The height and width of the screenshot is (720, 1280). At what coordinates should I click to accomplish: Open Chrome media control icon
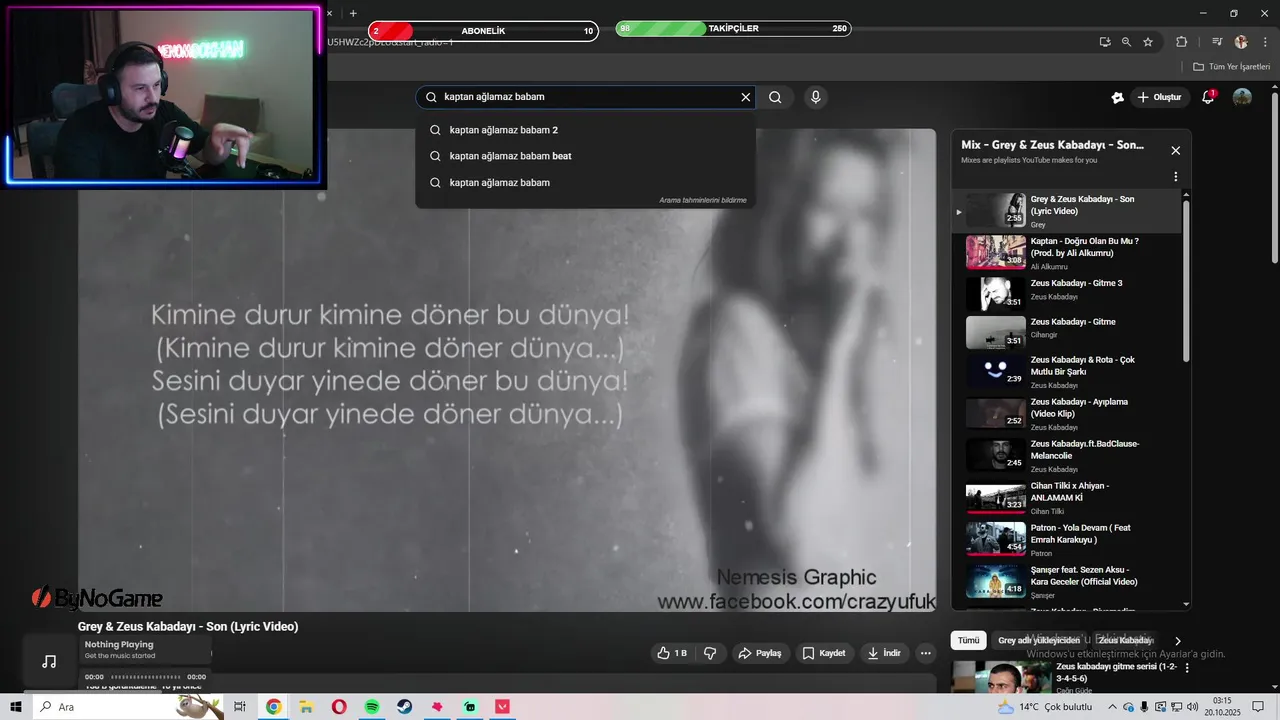pyautogui.click(x=1217, y=42)
